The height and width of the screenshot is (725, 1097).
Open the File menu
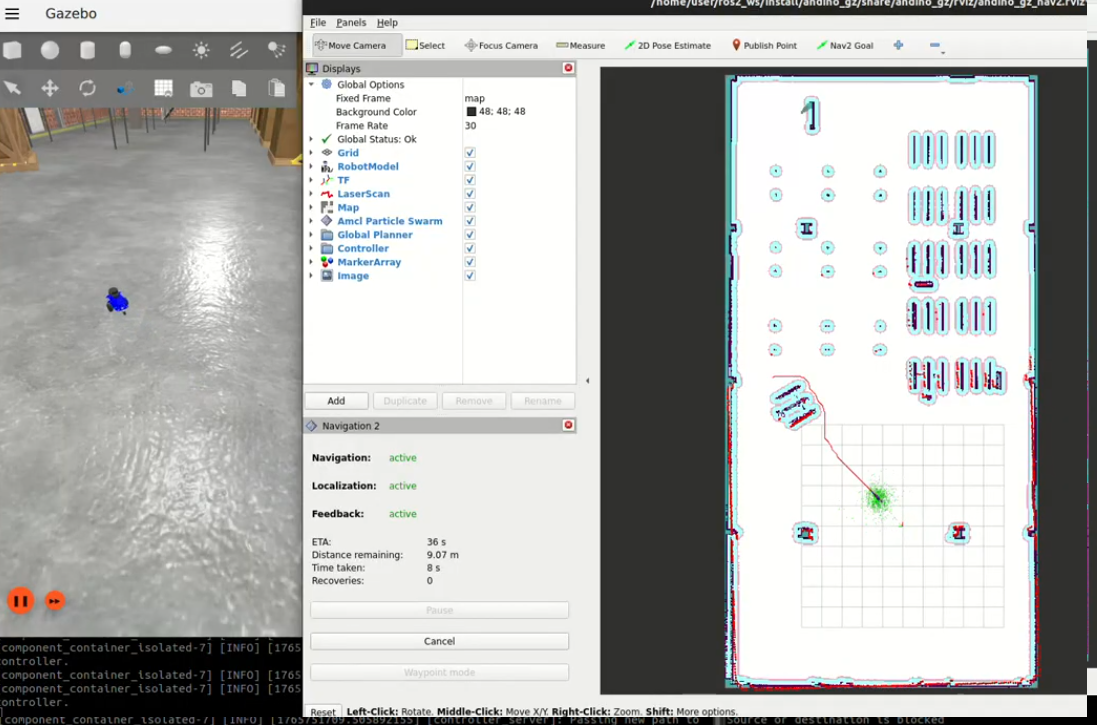pyautogui.click(x=318, y=22)
